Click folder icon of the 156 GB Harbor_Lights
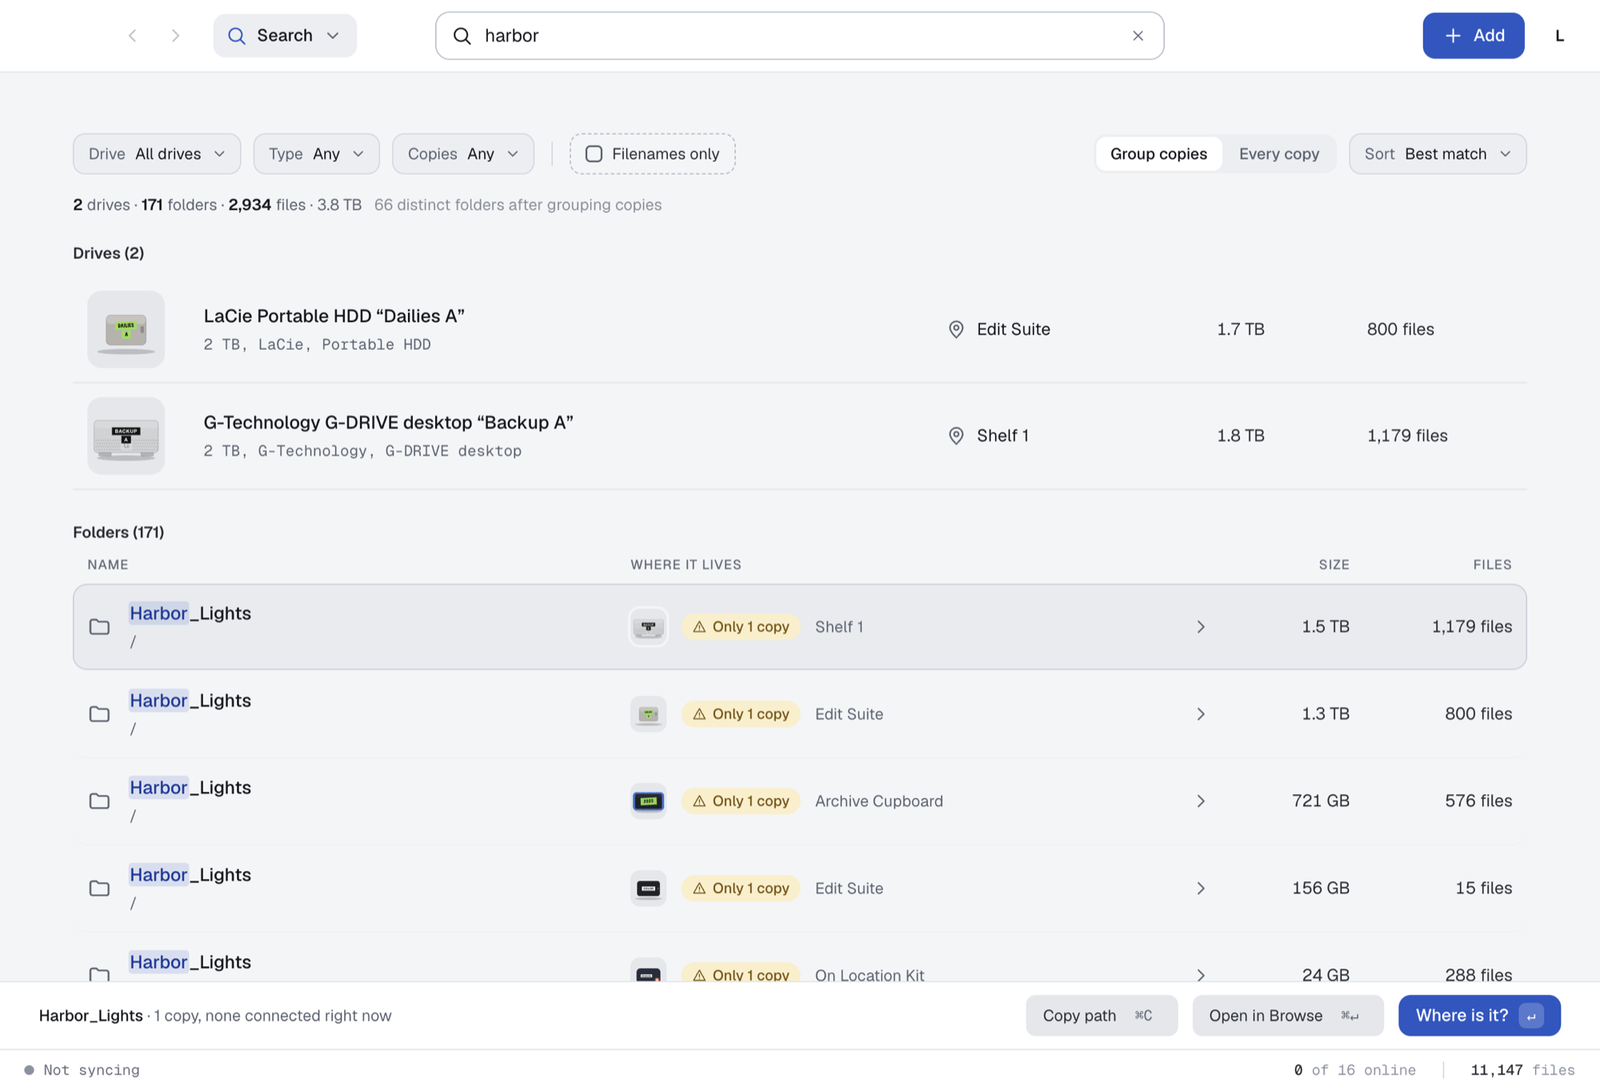The width and height of the screenshot is (1600, 1090). (x=99, y=888)
